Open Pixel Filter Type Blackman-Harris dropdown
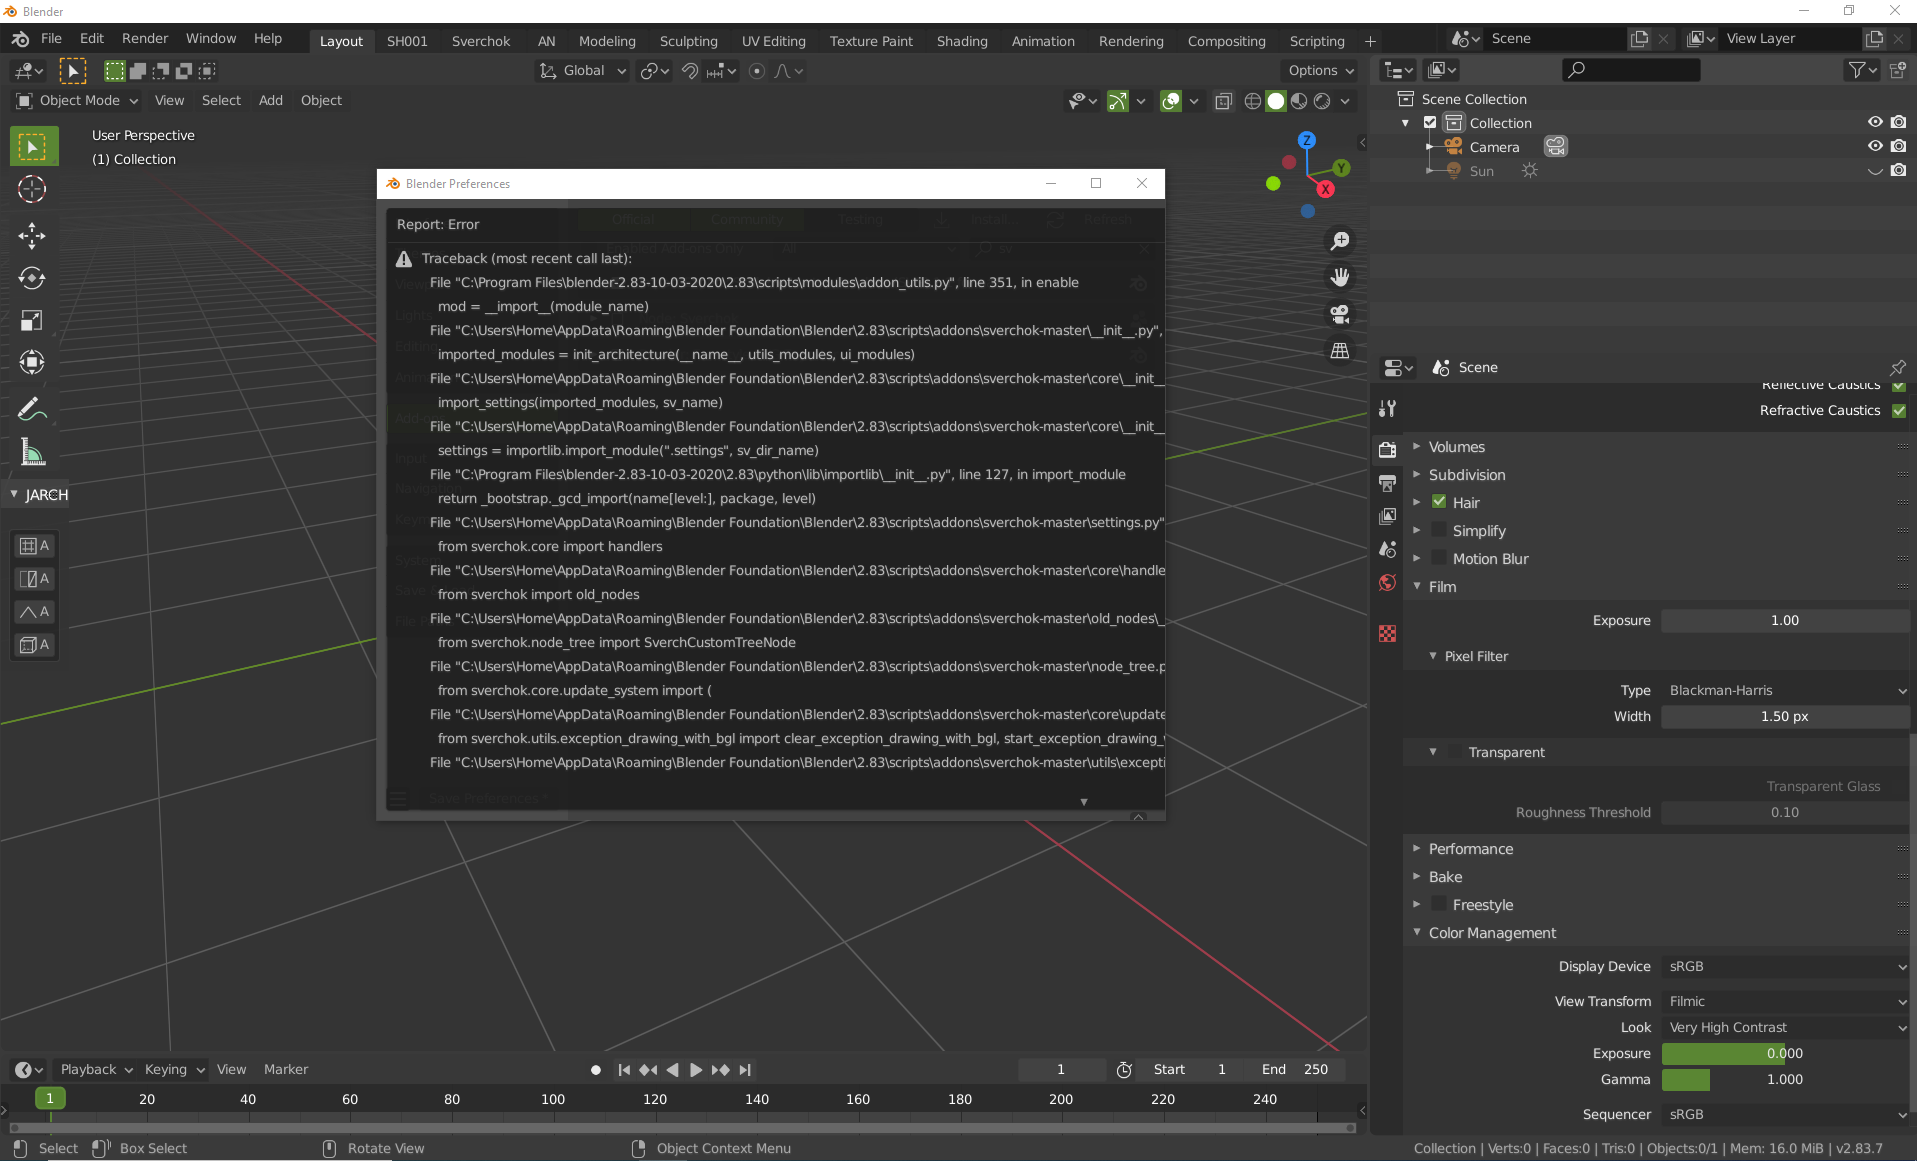The width and height of the screenshot is (1917, 1161). point(1786,690)
